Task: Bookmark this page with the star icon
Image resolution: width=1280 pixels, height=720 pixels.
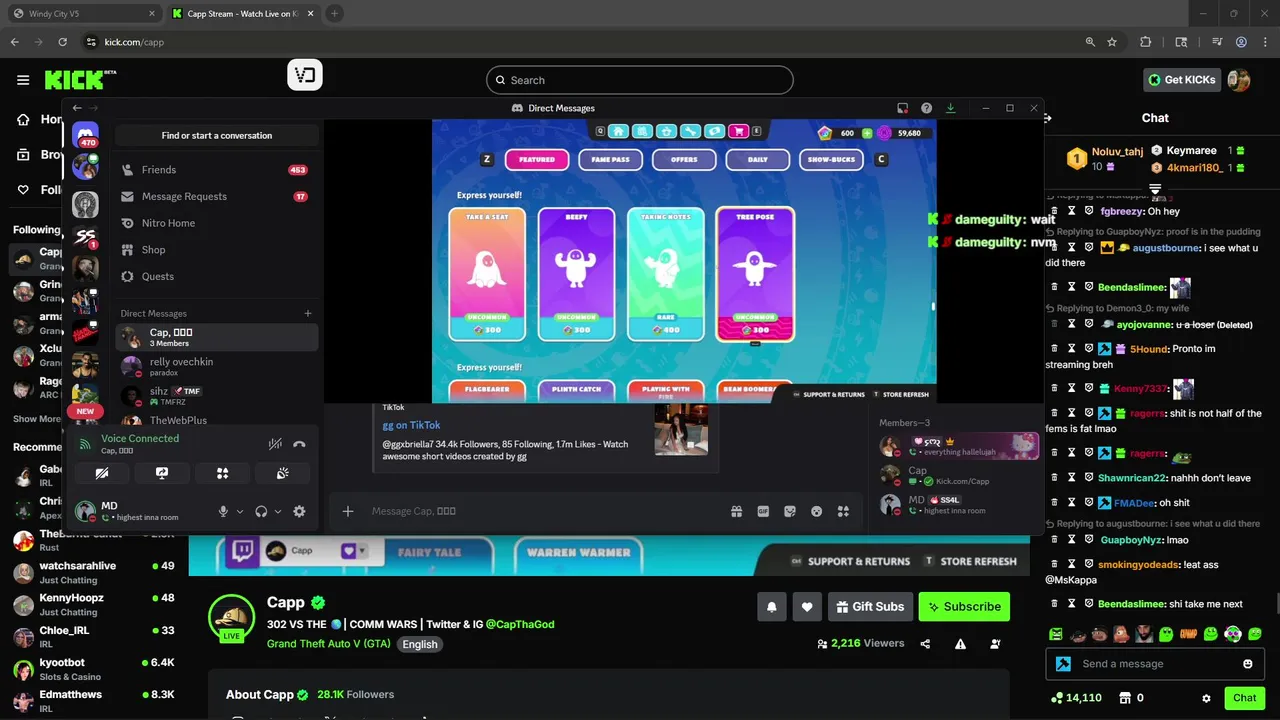Action: tap(1112, 42)
